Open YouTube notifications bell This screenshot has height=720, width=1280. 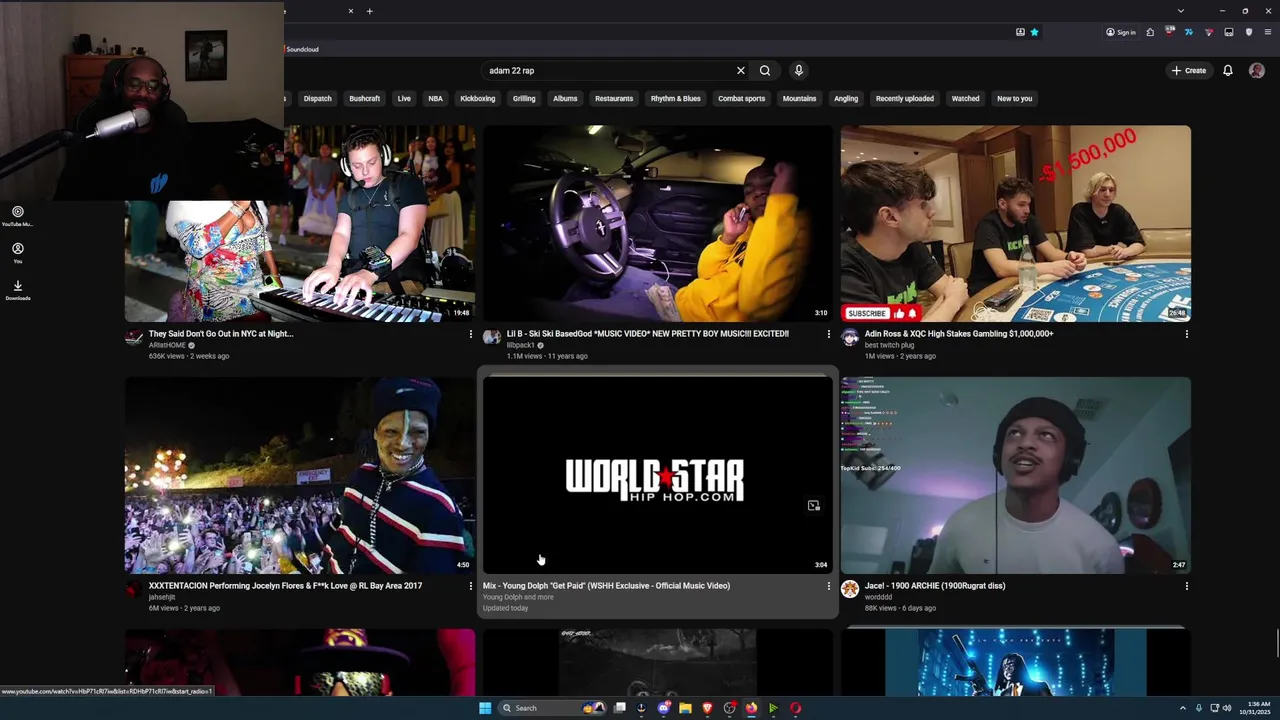(x=1228, y=71)
